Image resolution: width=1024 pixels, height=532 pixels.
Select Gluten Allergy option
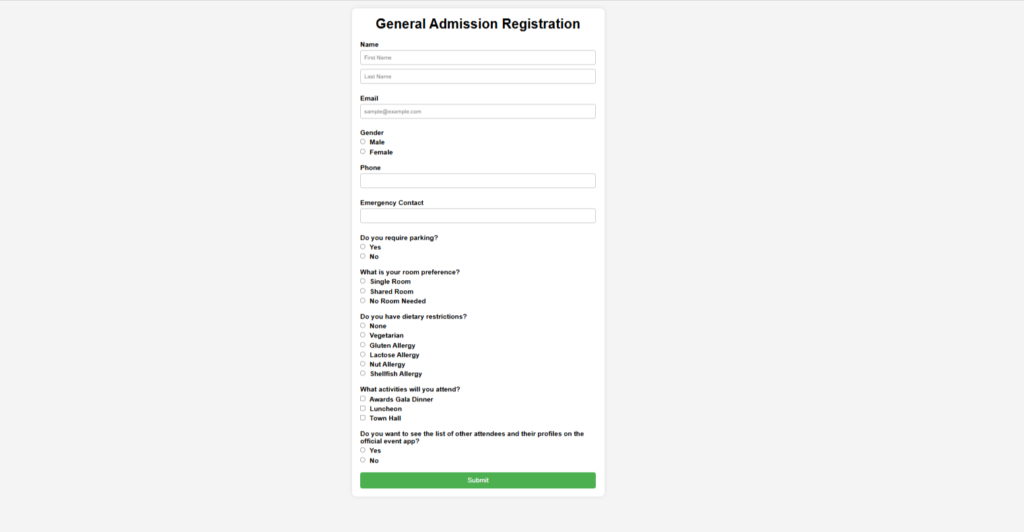click(x=362, y=345)
